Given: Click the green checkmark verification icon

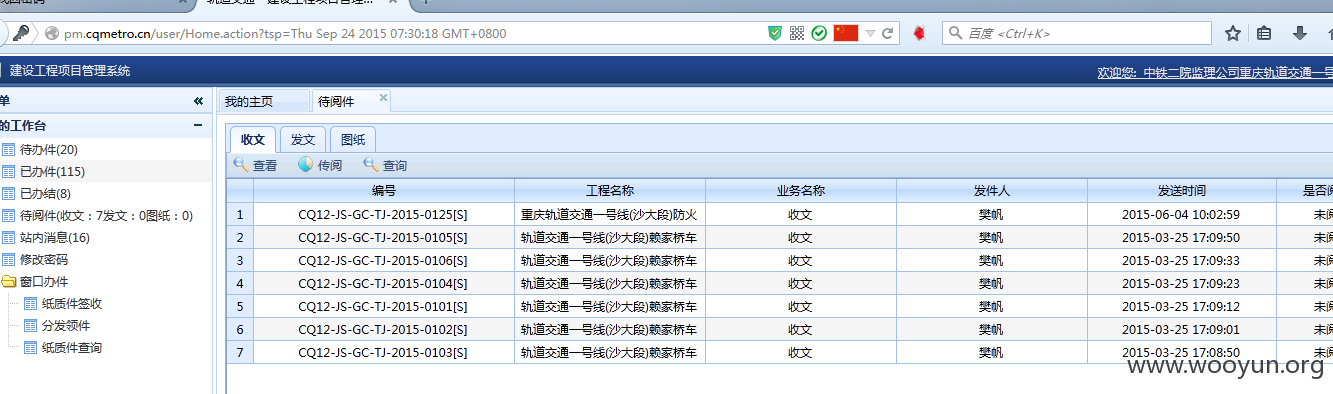Looking at the screenshot, I should (x=819, y=33).
